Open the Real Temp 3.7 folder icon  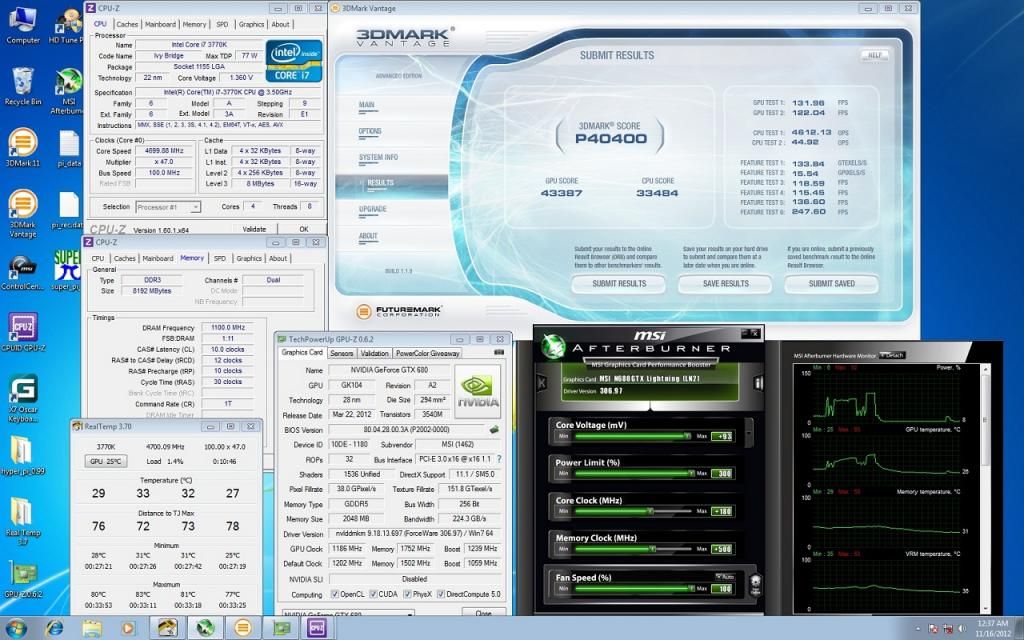(23, 520)
